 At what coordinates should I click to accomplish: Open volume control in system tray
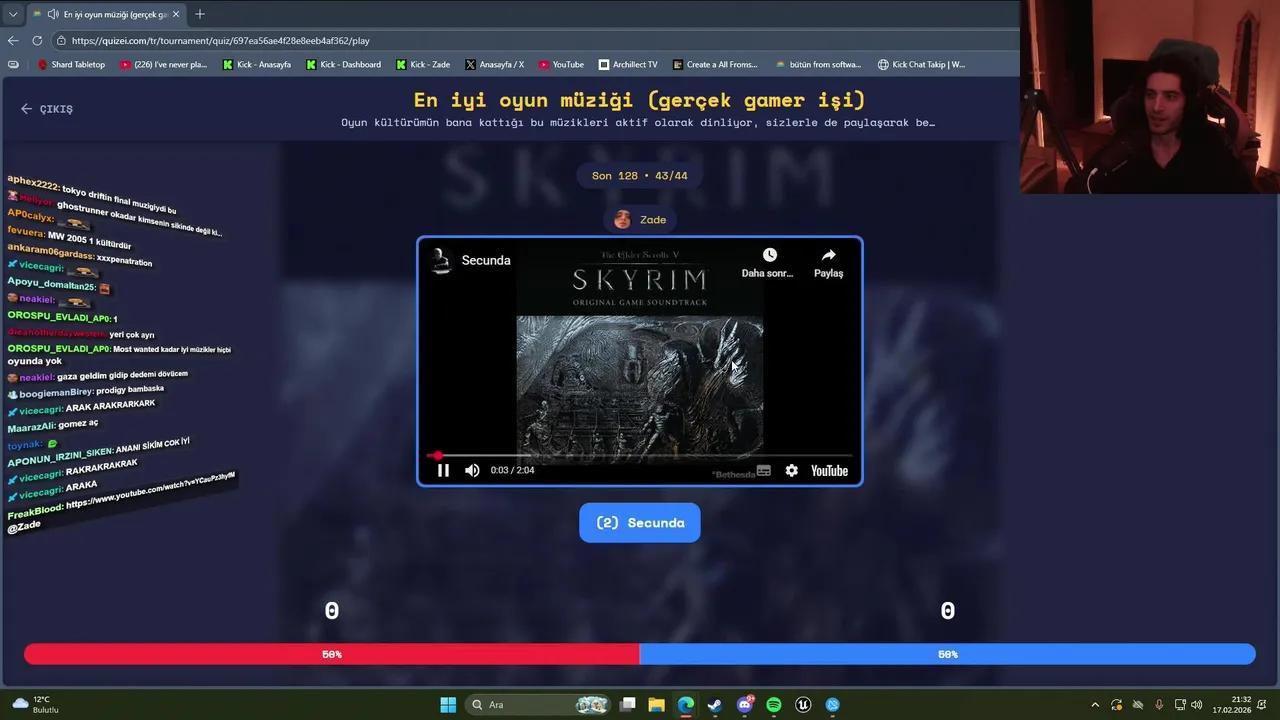[x=1197, y=705]
